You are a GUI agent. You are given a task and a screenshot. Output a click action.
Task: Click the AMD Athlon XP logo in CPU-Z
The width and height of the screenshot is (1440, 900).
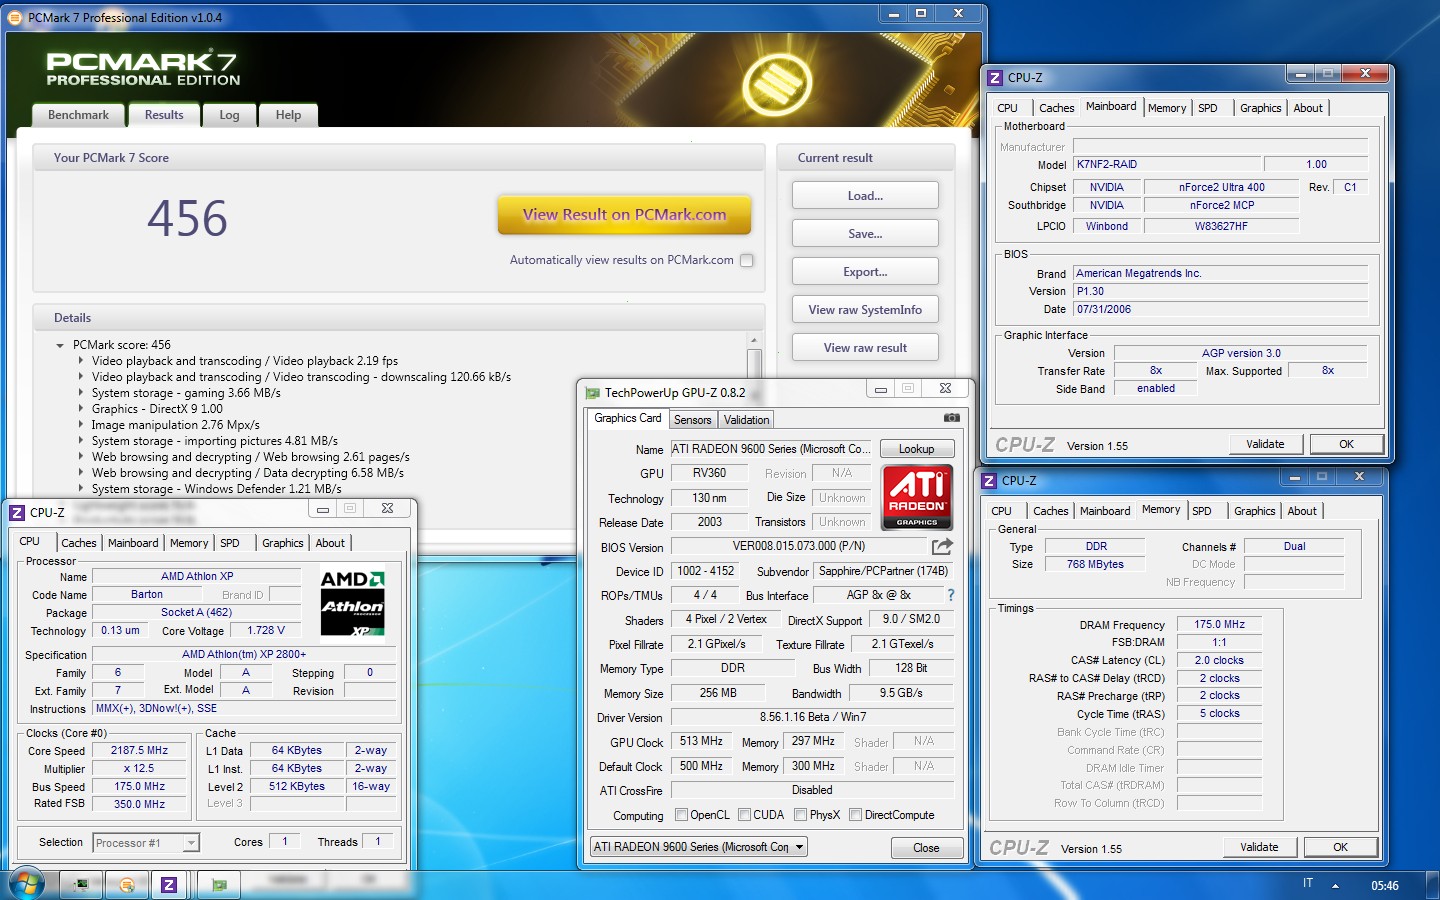click(352, 603)
